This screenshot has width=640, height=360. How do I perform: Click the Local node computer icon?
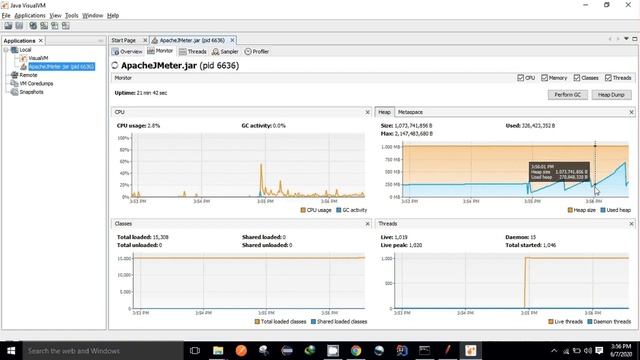click(15, 50)
